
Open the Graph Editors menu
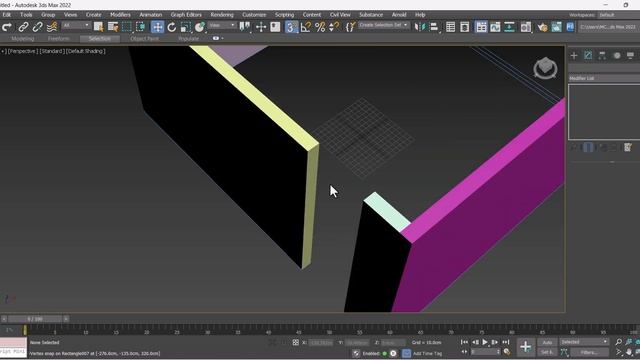click(x=186, y=15)
